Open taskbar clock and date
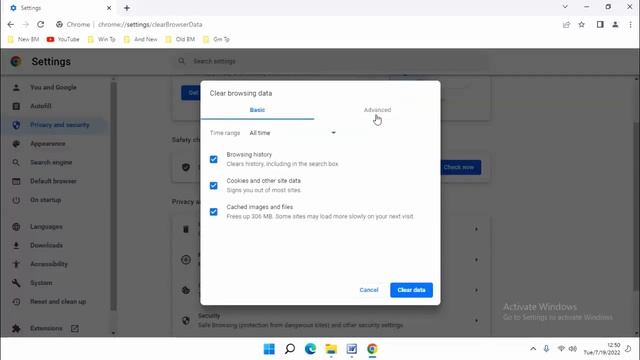The image size is (640, 360). 602,349
